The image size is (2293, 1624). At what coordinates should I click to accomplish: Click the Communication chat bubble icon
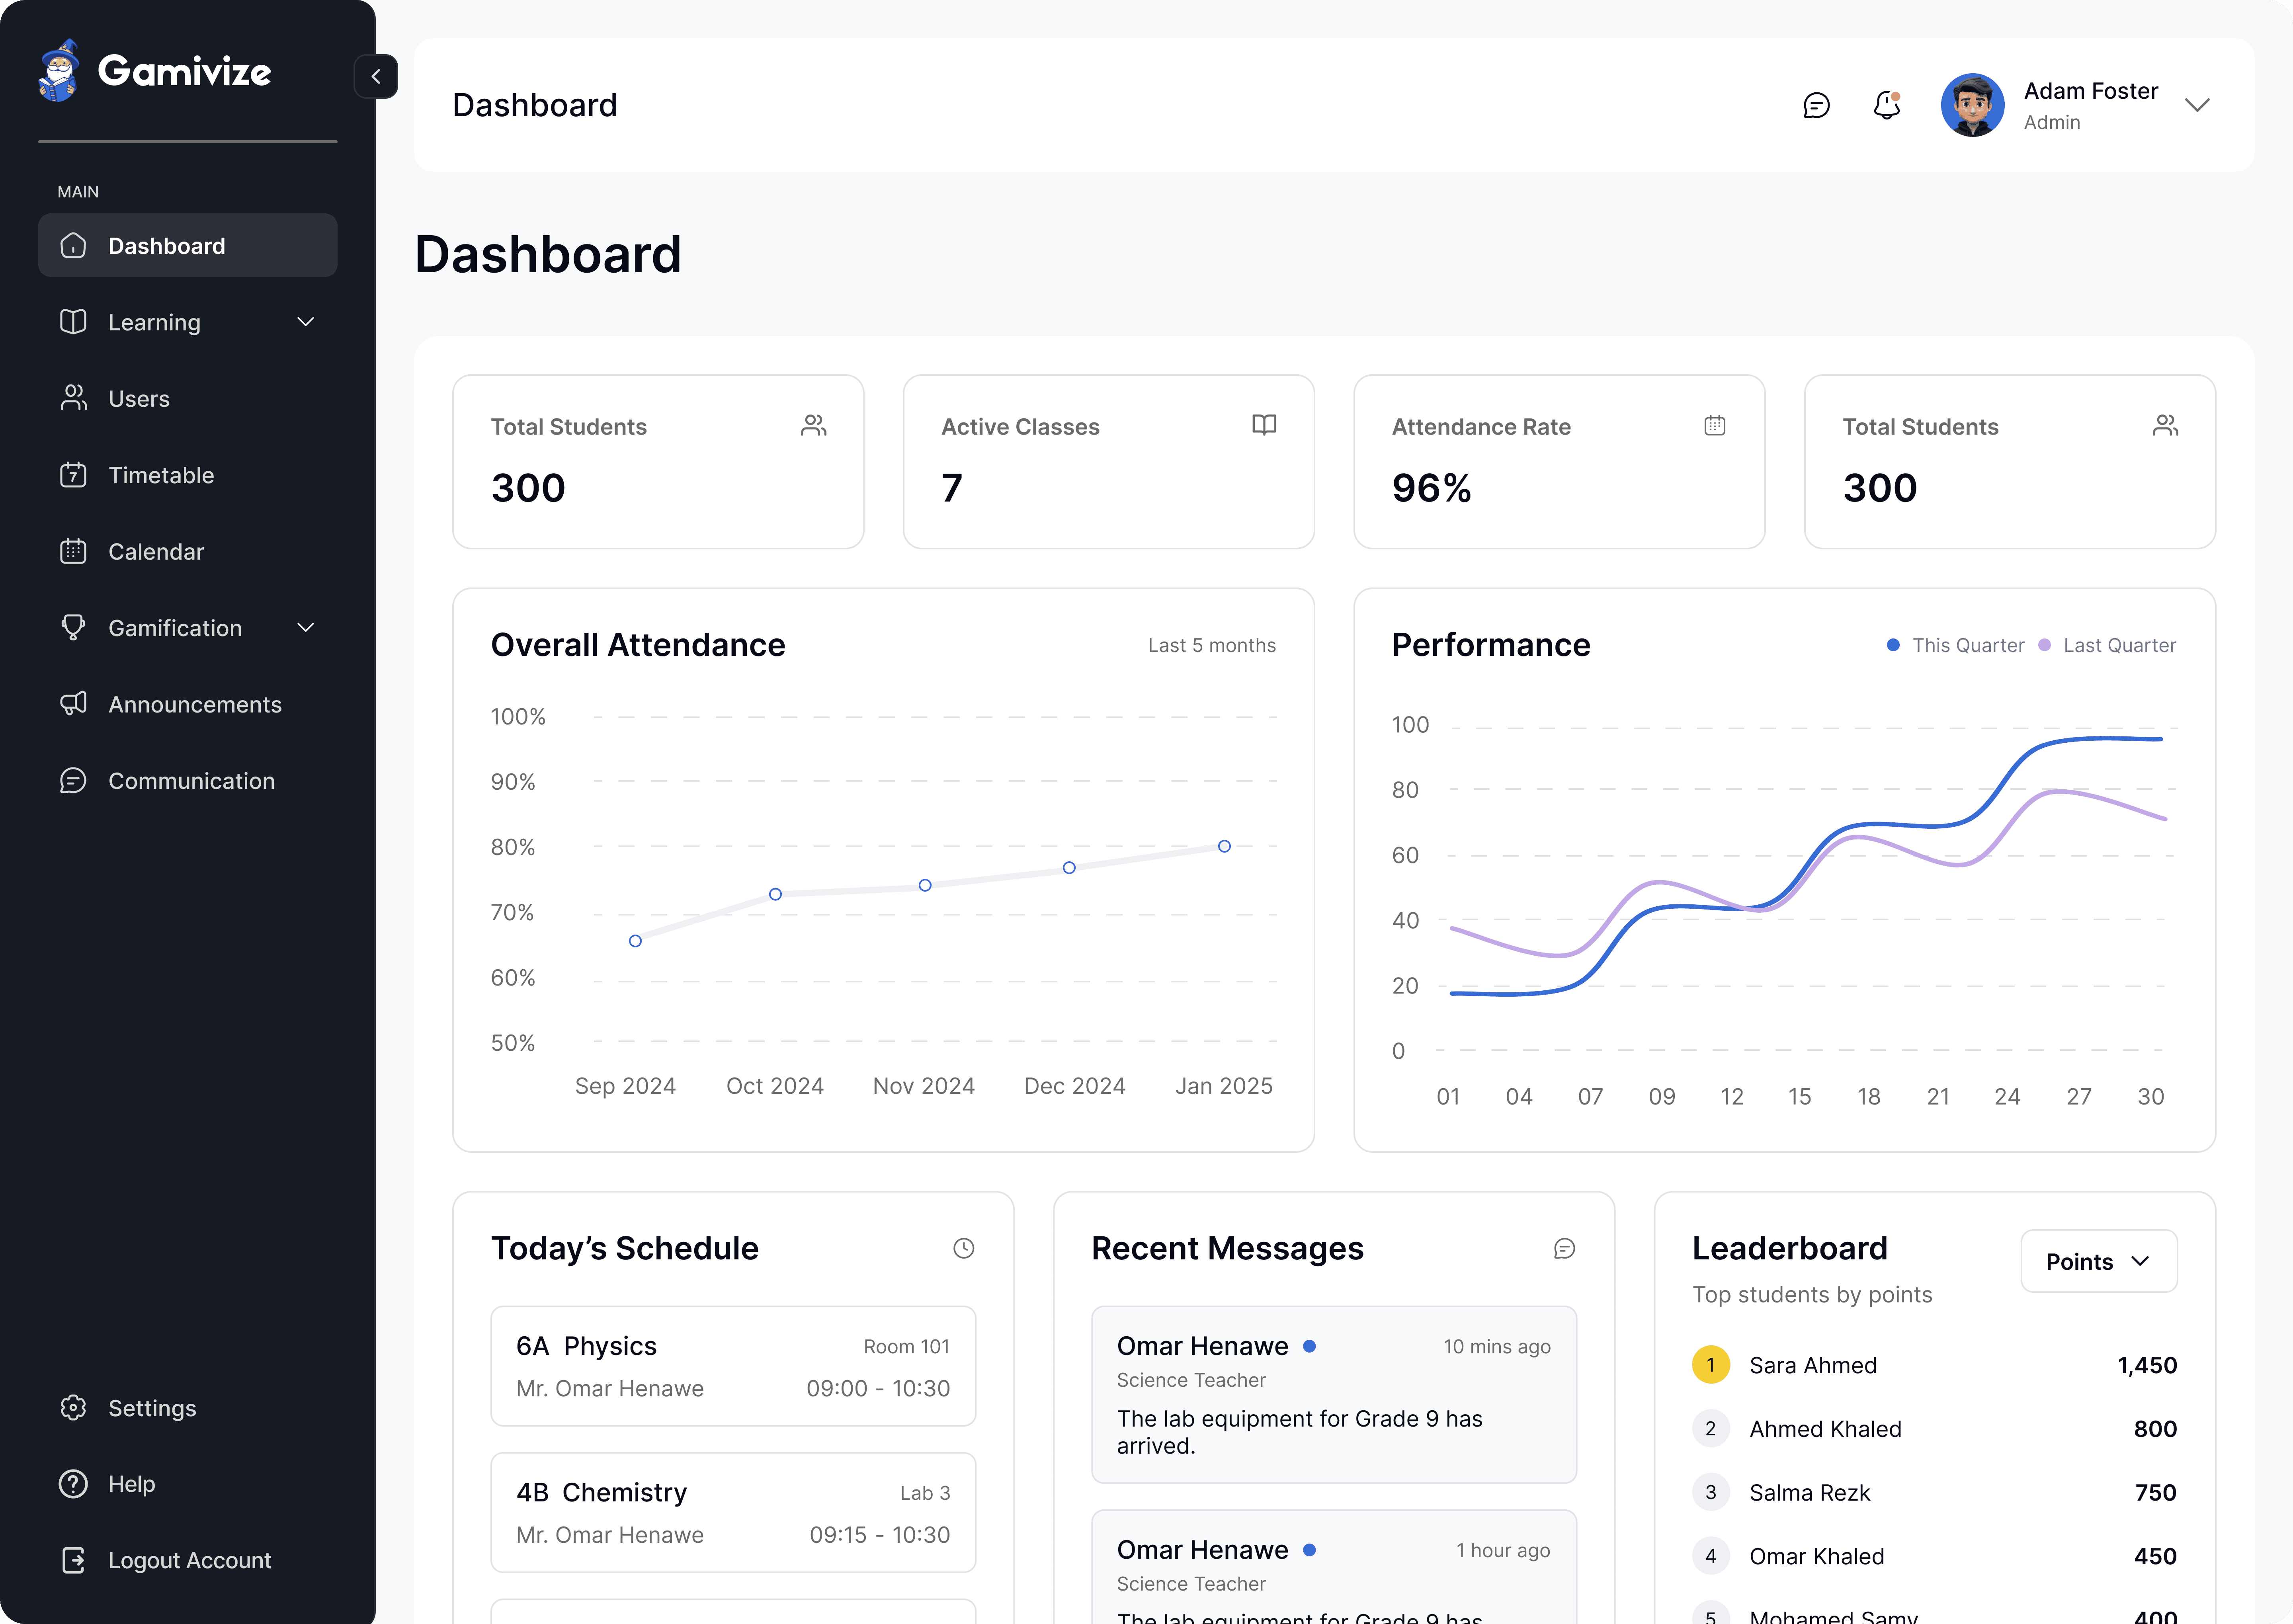(73, 781)
